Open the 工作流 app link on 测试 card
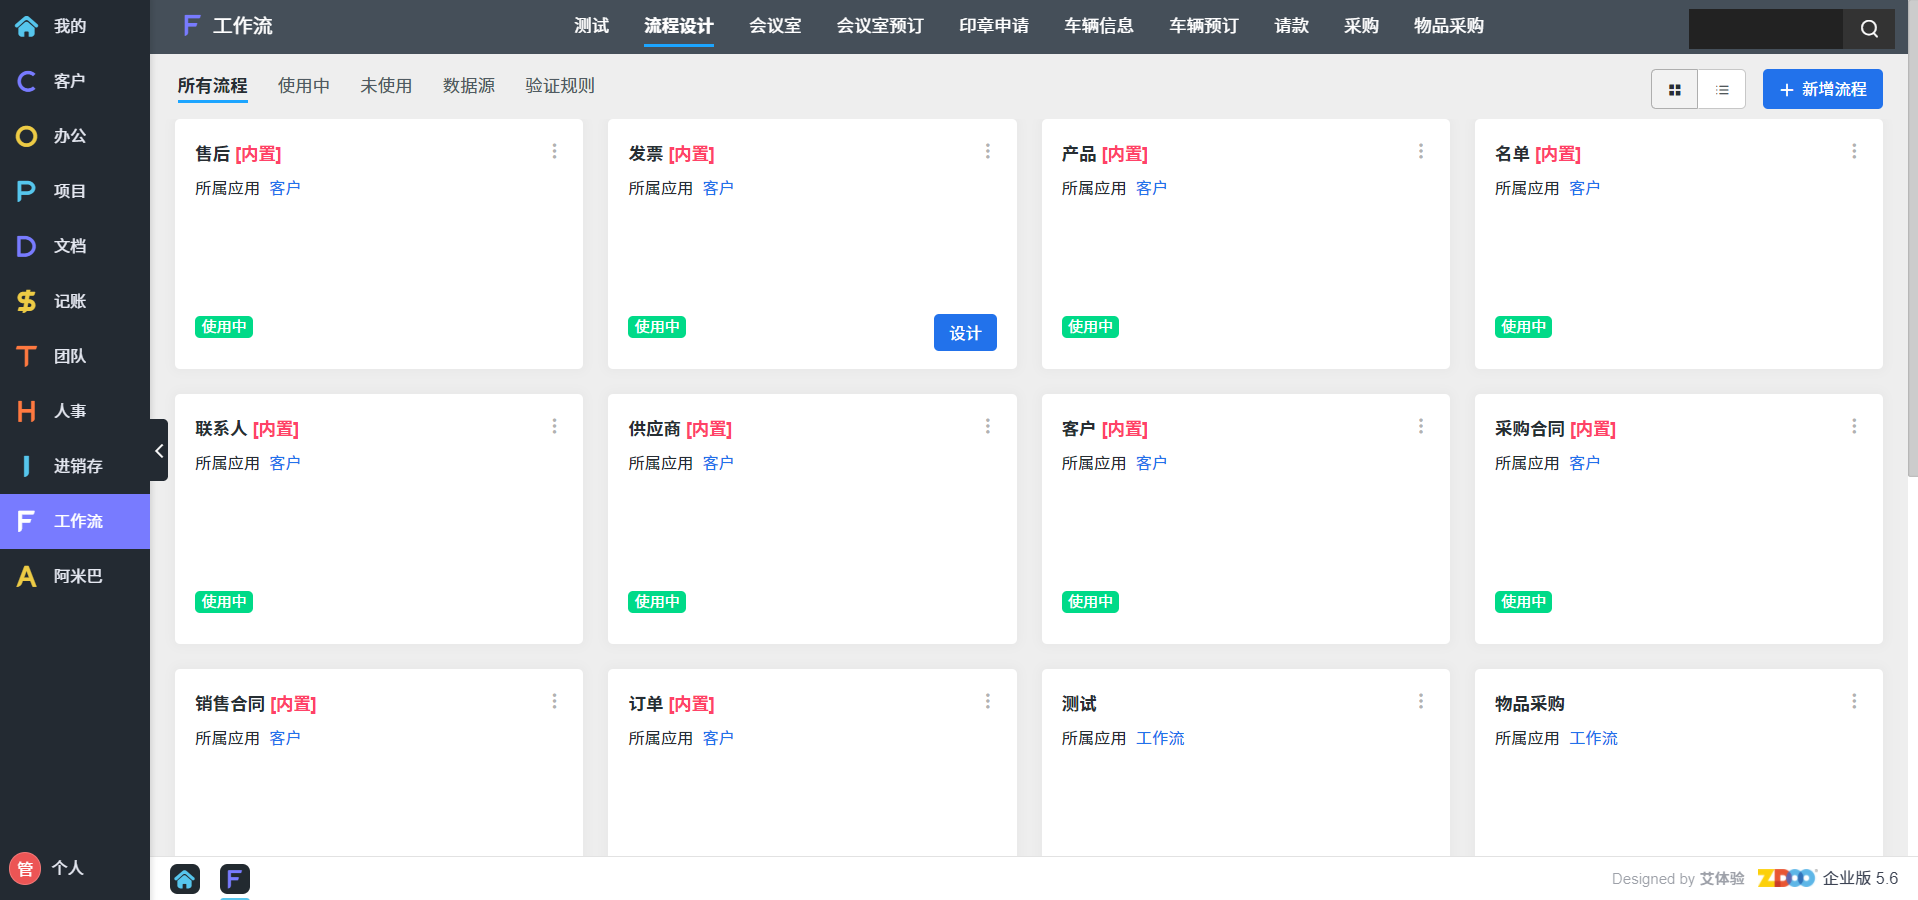The image size is (1918, 900). [1160, 738]
